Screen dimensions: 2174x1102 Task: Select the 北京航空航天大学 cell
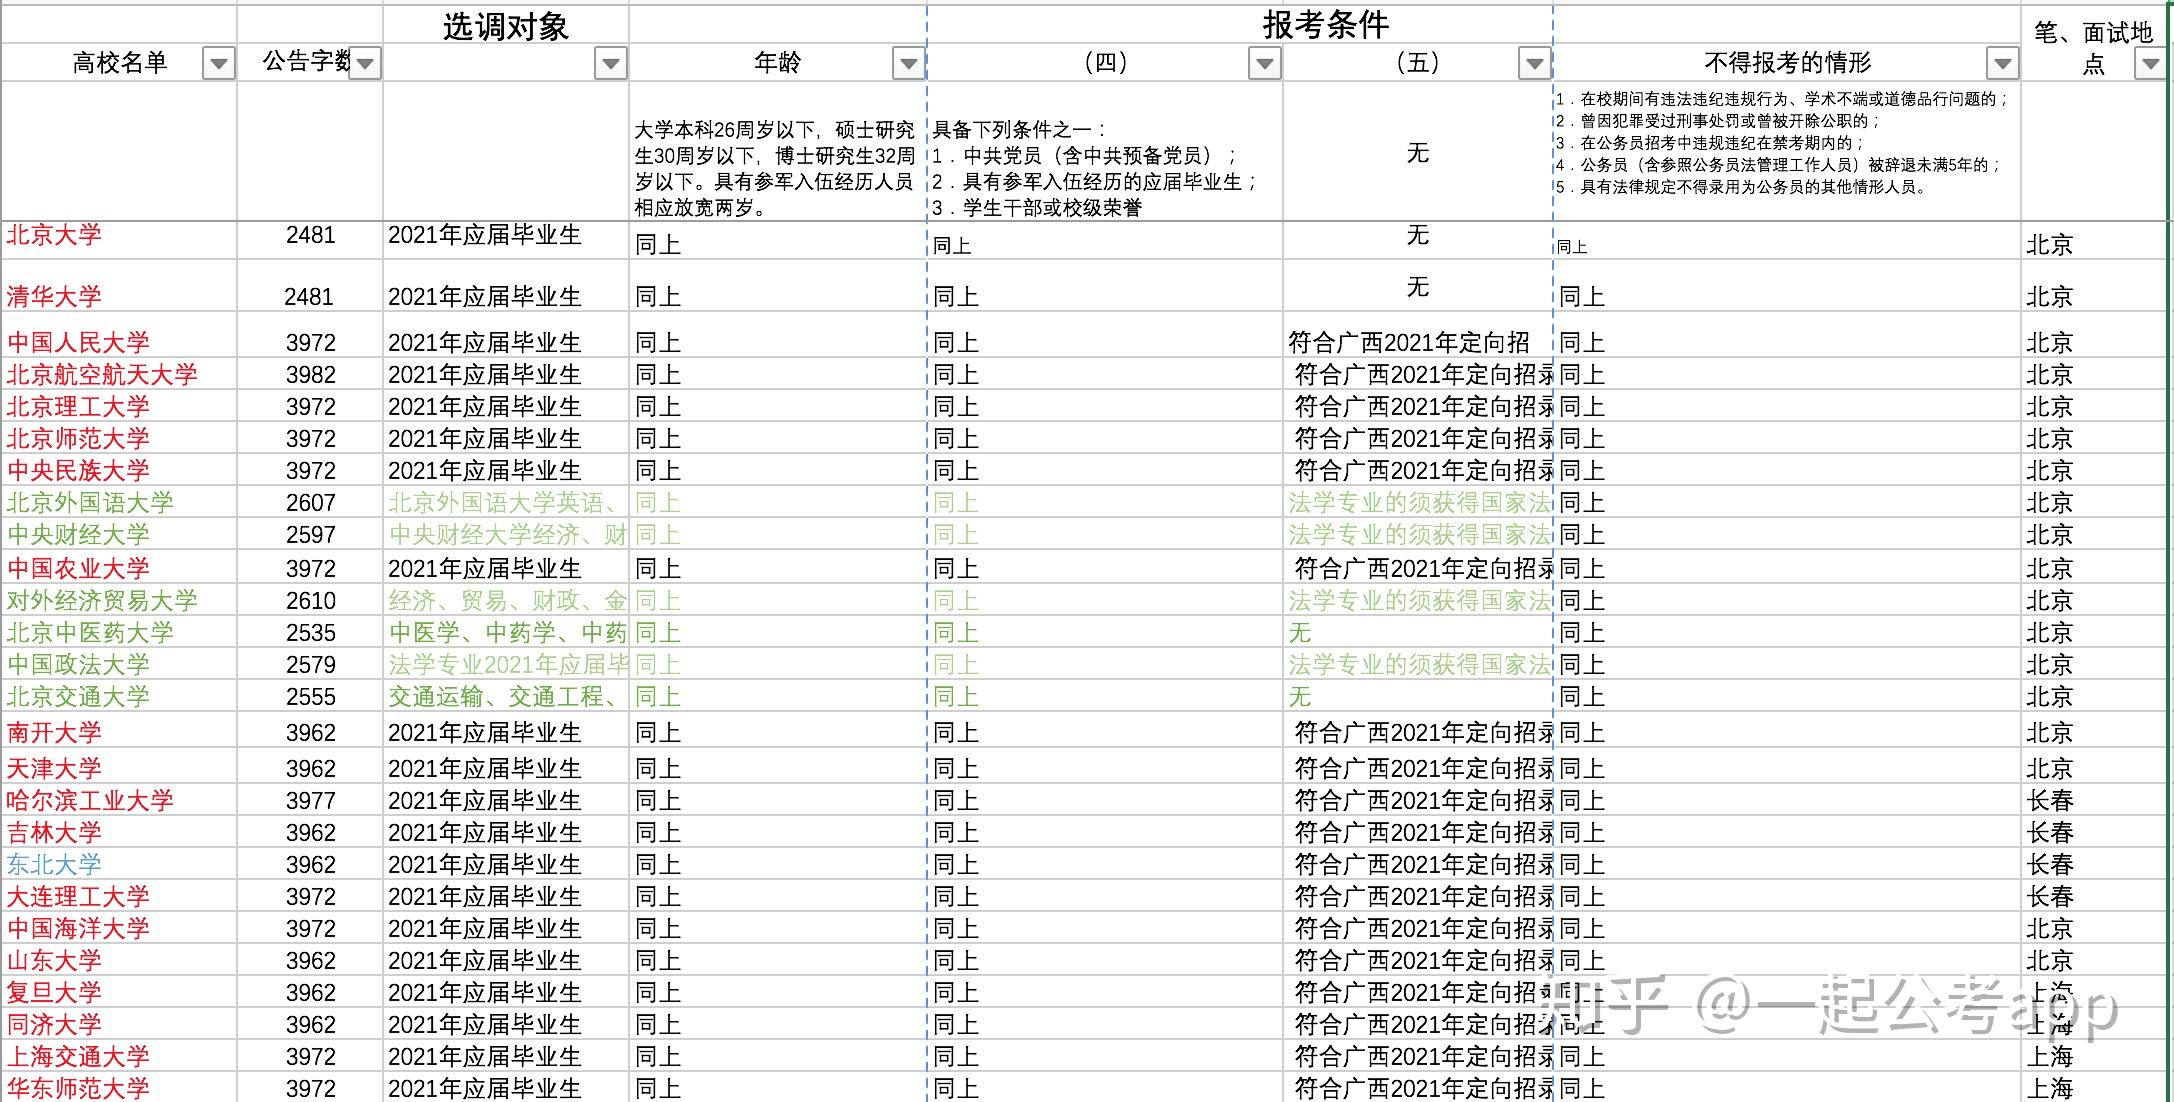pyautogui.click(x=119, y=374)
